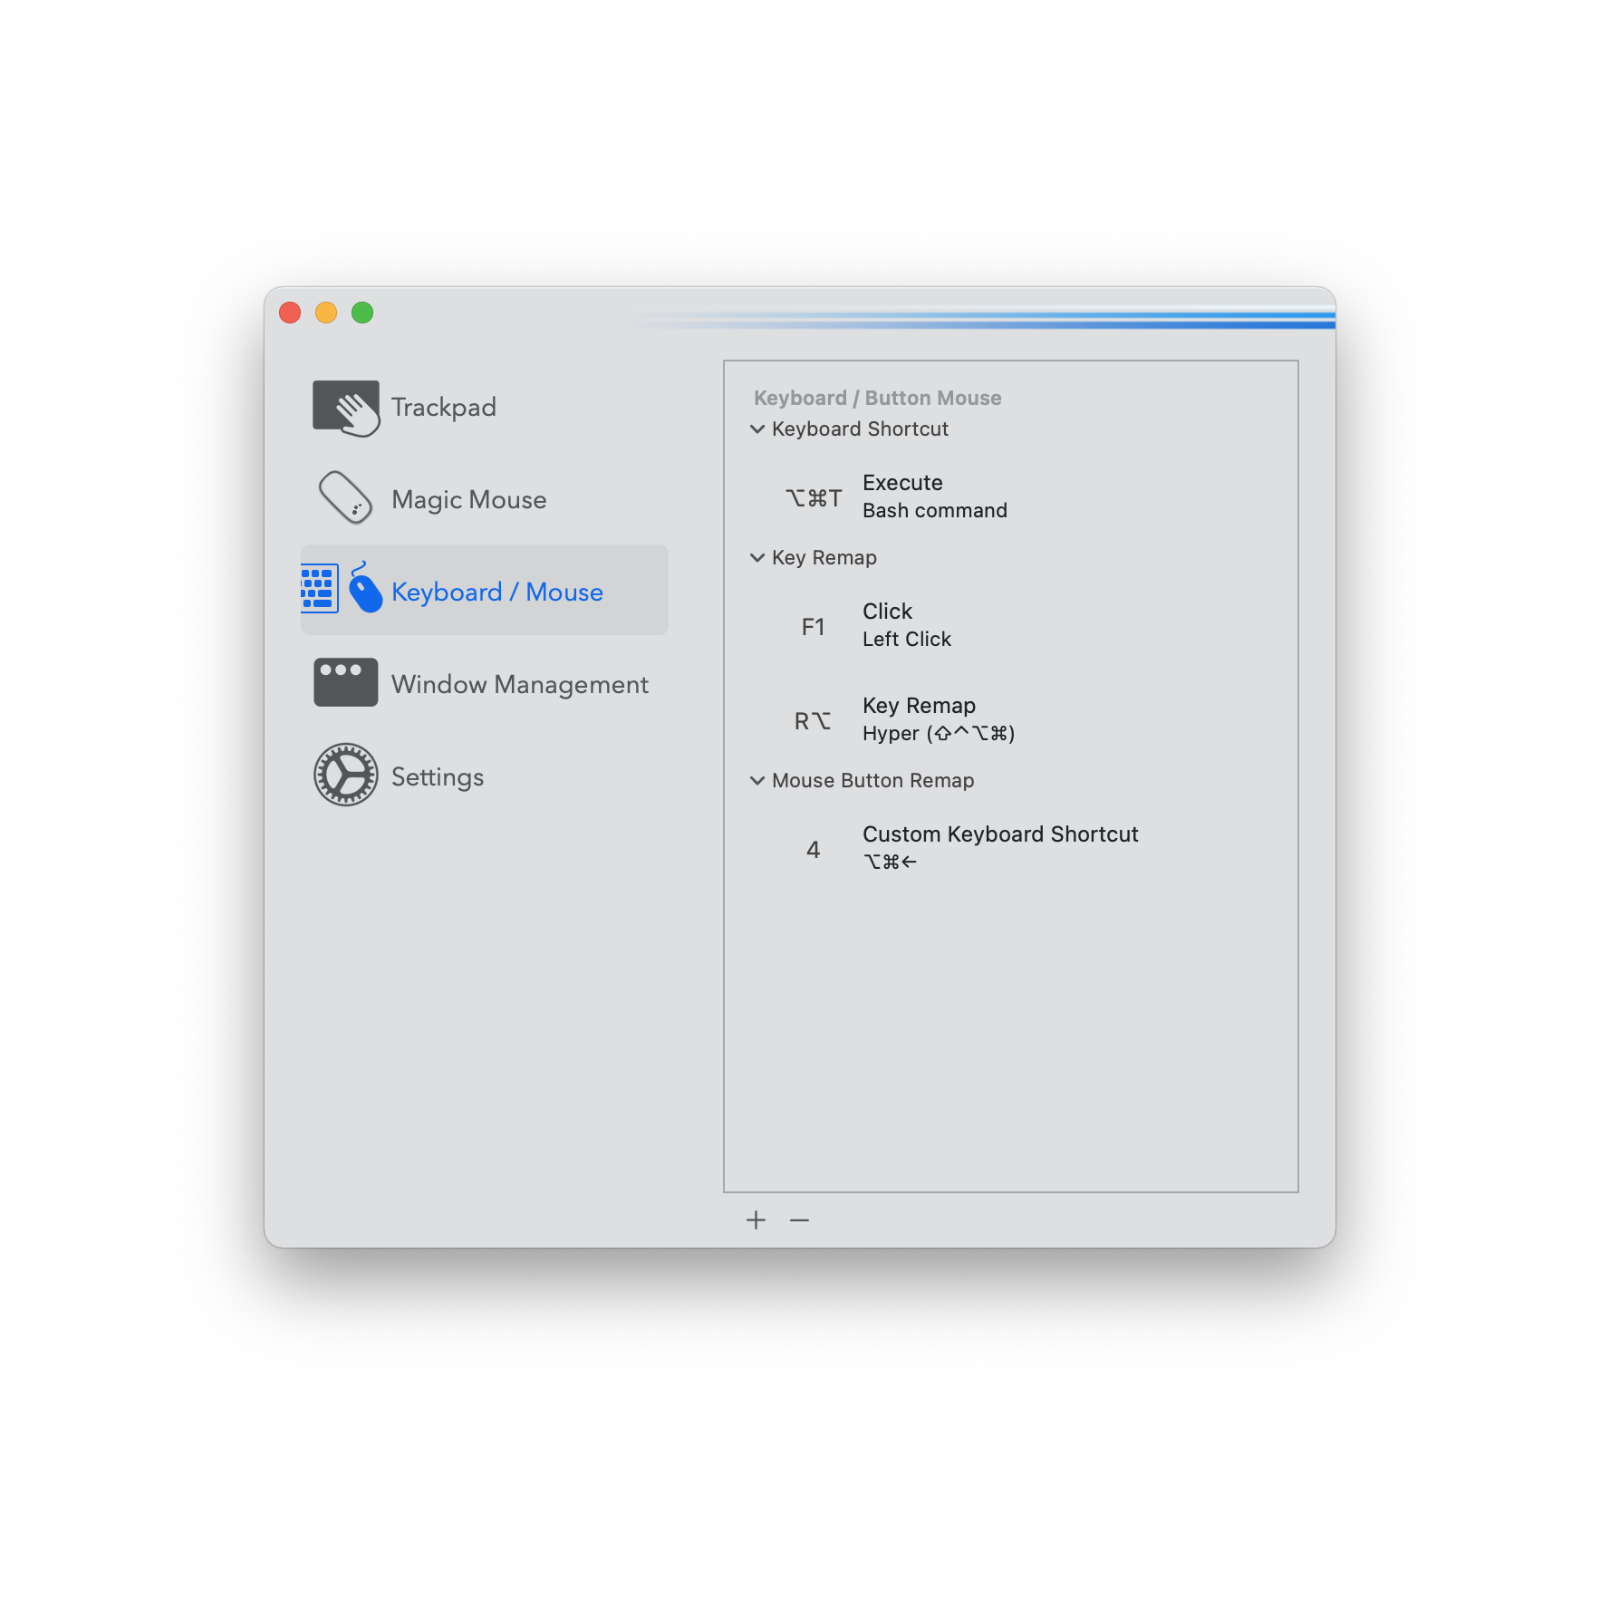1600x1600 pixels.
Task: Click the blue mouse icon in sidebar
Action: click(x=365, y=588)
